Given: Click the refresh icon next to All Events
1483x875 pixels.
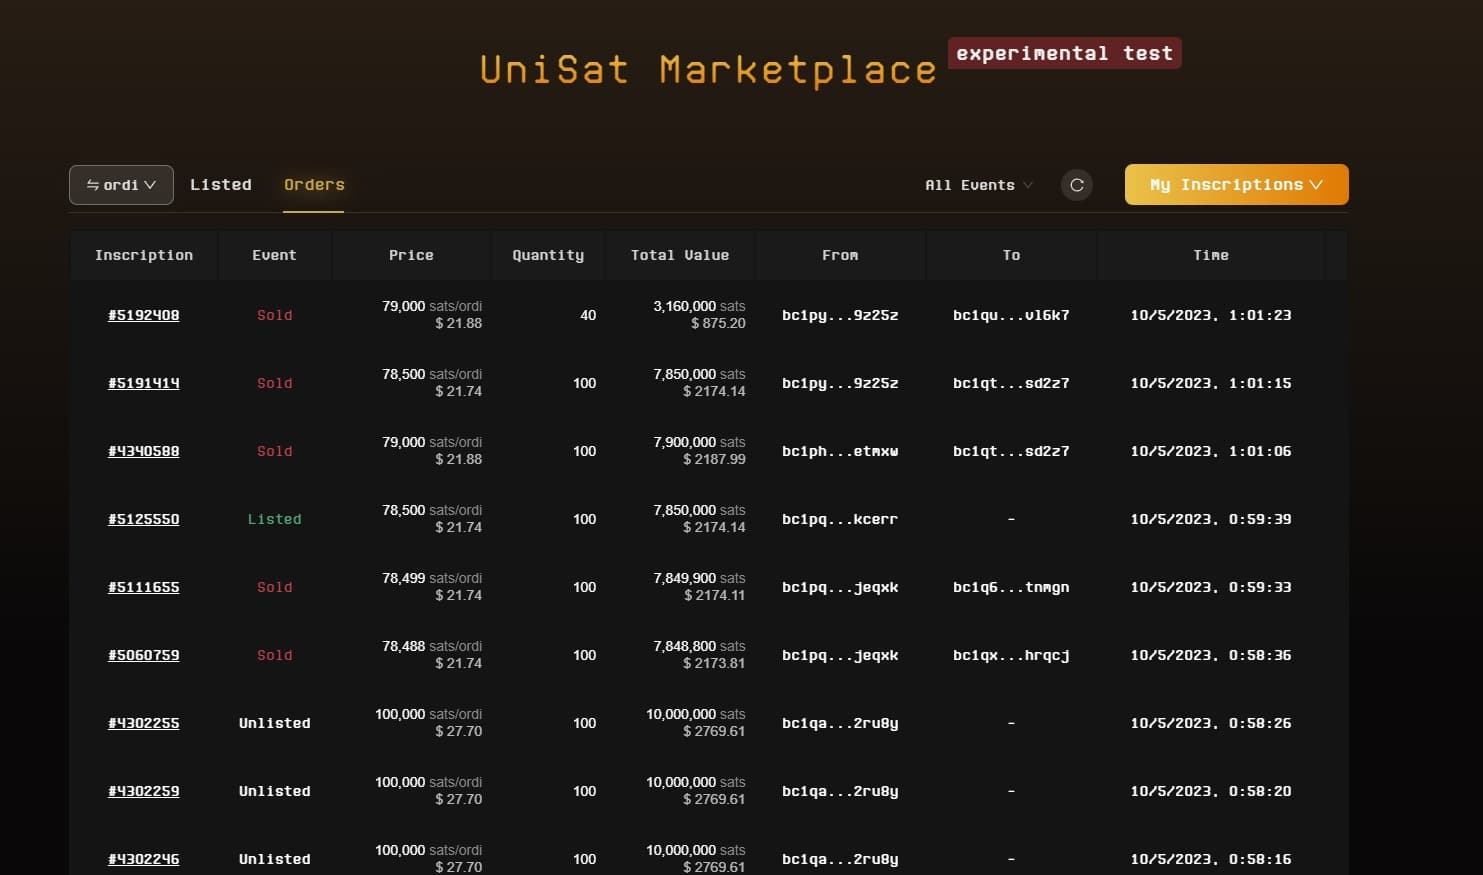Looking at the screenshot, I should click(x=1077, y=185).
